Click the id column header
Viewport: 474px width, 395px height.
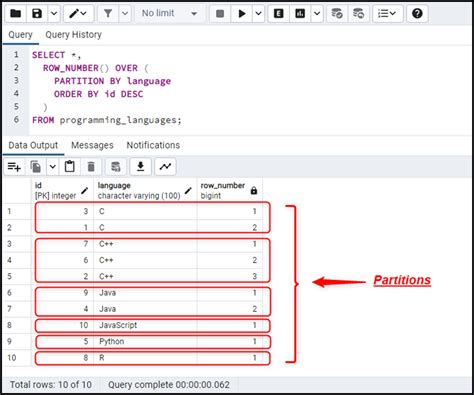pyautogui.click(x=62, y=191)
